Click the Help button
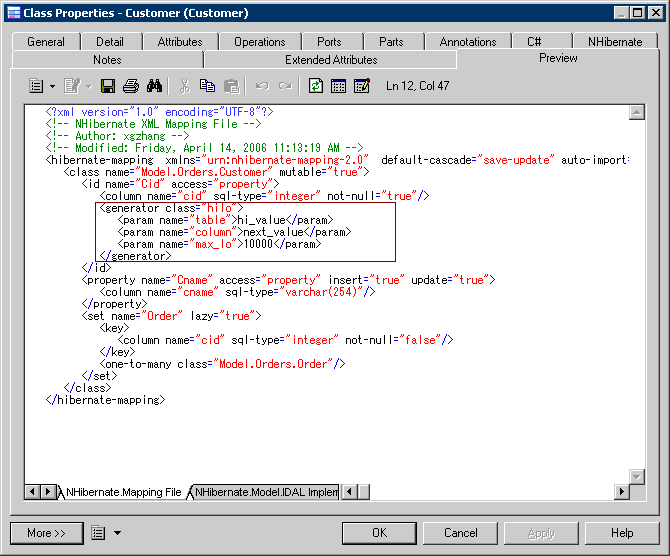The image size is (670, 556). tap(622, 533)
